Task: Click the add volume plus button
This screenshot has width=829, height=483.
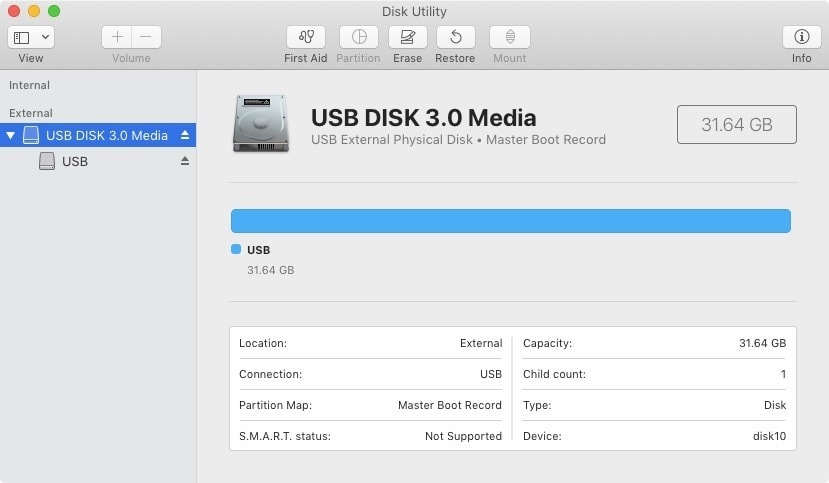Action: [117, 37]
